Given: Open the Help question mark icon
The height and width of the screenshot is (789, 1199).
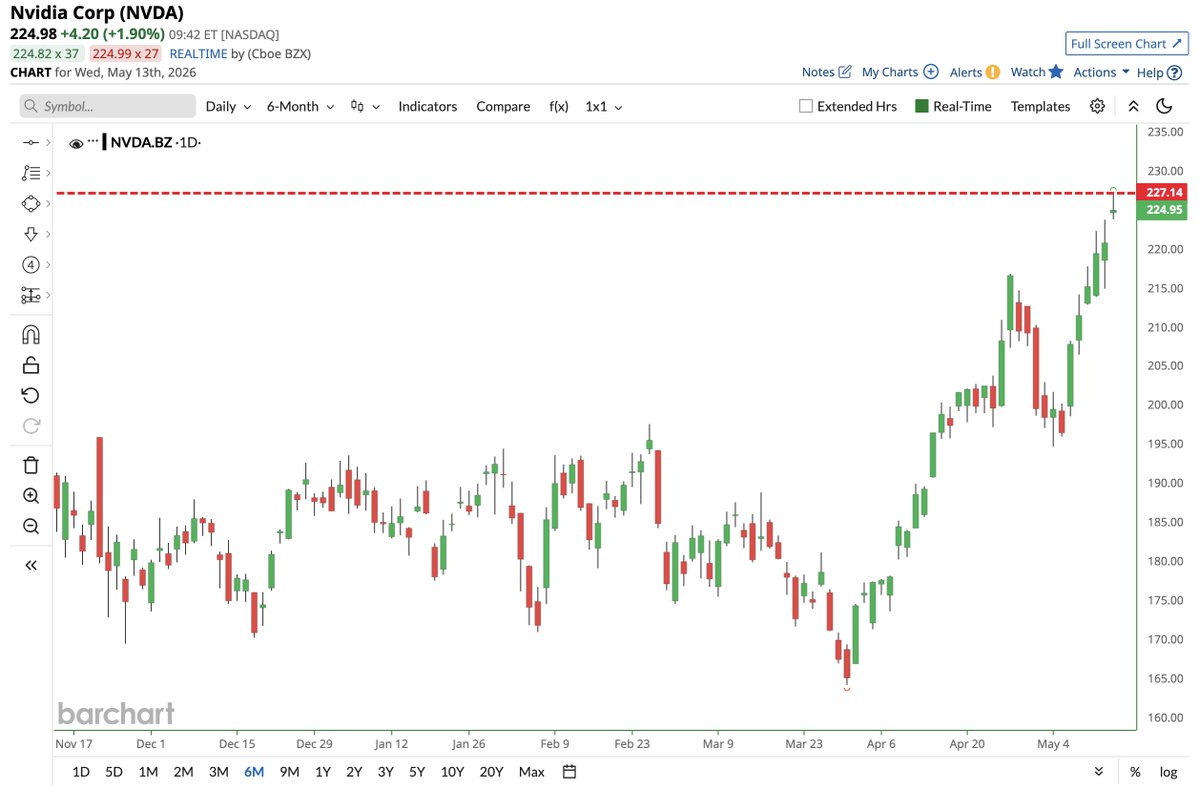Looking at the screenshot, I should (1175, 73).
